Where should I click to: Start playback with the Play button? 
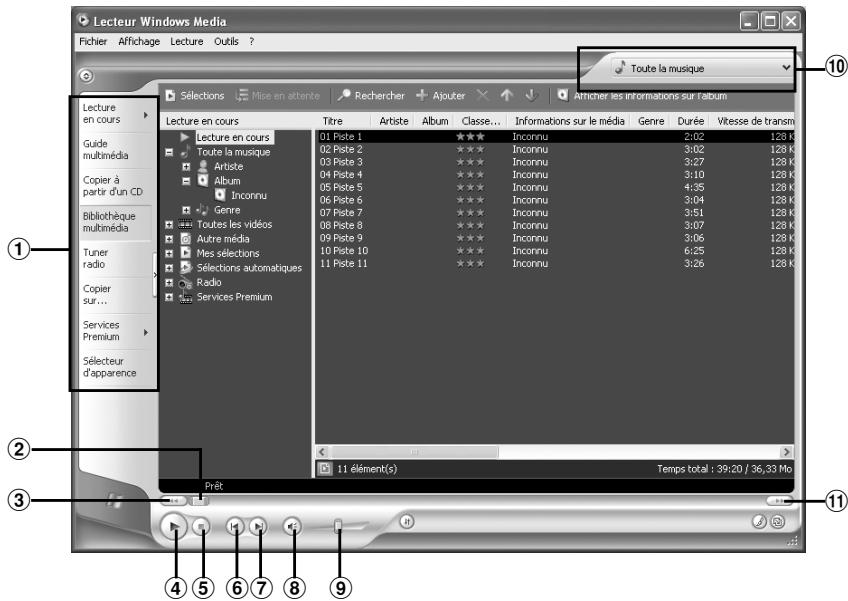(174, 526)
